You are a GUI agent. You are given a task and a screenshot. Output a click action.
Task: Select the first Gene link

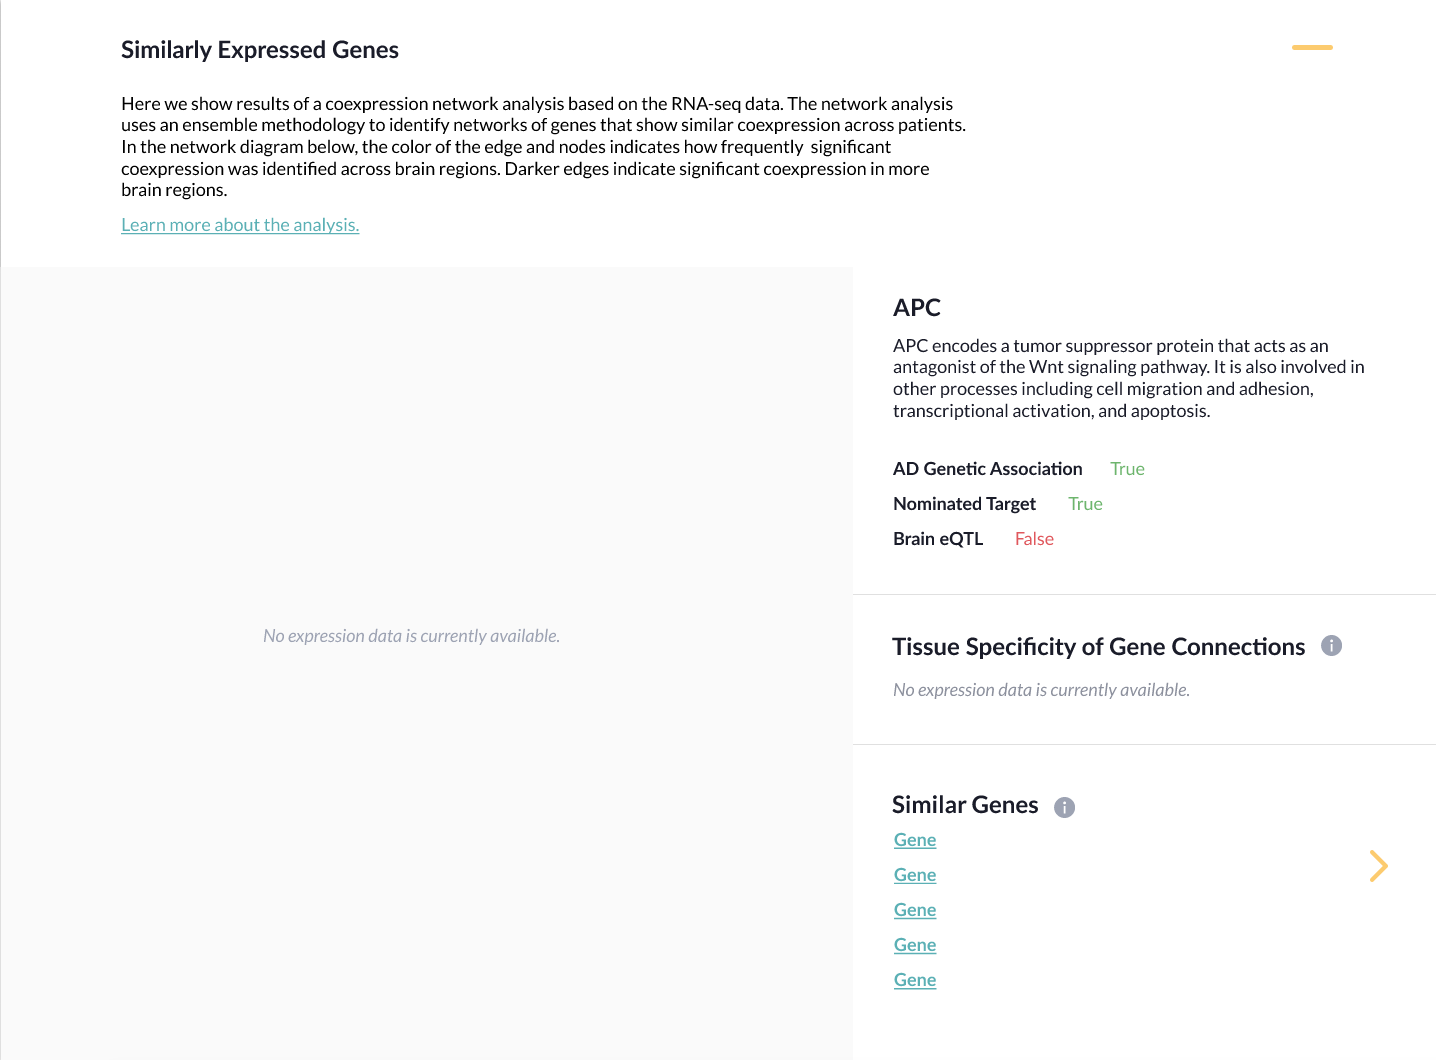pos(914,839)
